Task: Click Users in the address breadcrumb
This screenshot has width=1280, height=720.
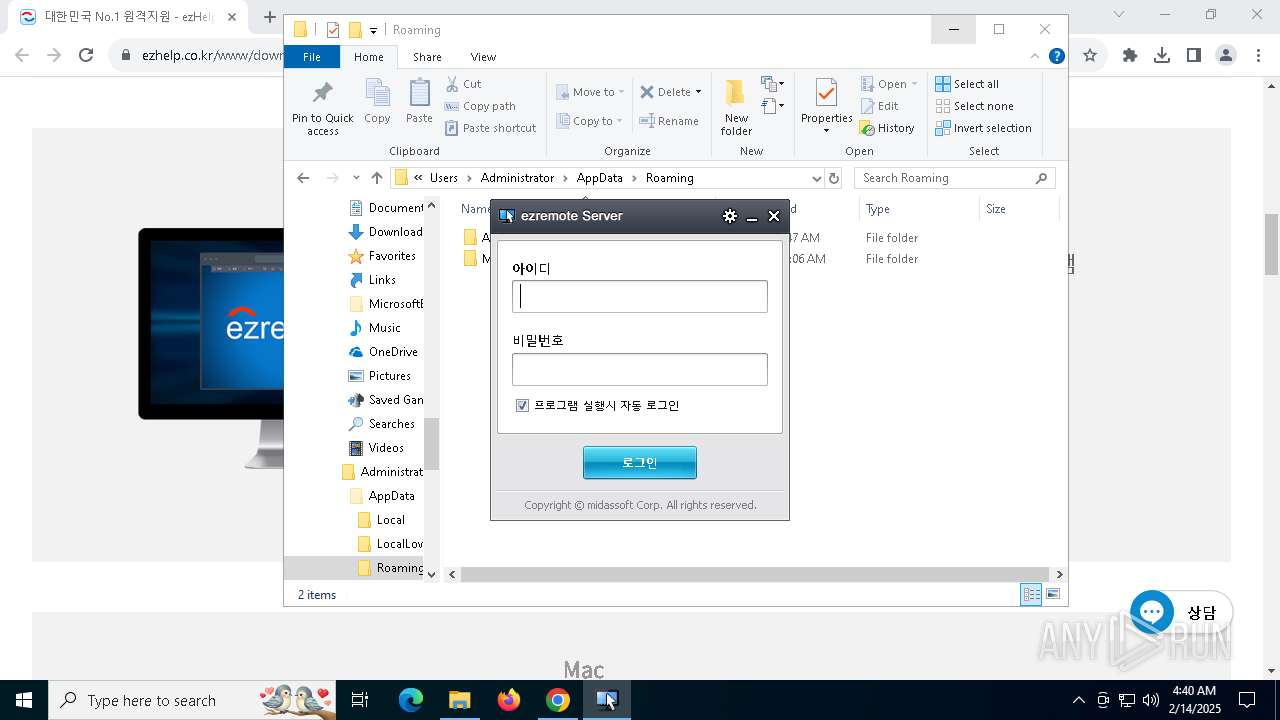Action: click(x=444, y=178)
